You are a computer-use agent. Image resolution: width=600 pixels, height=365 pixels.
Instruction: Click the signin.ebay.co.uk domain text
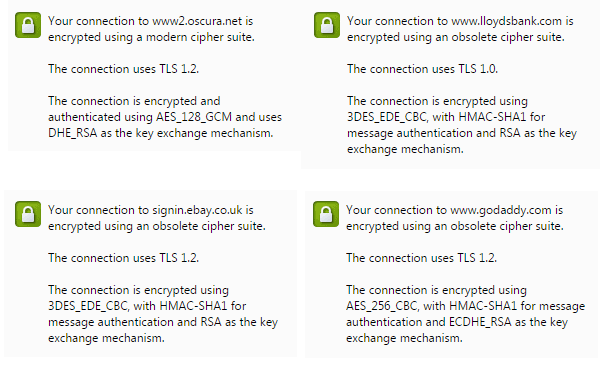[197, 210]
